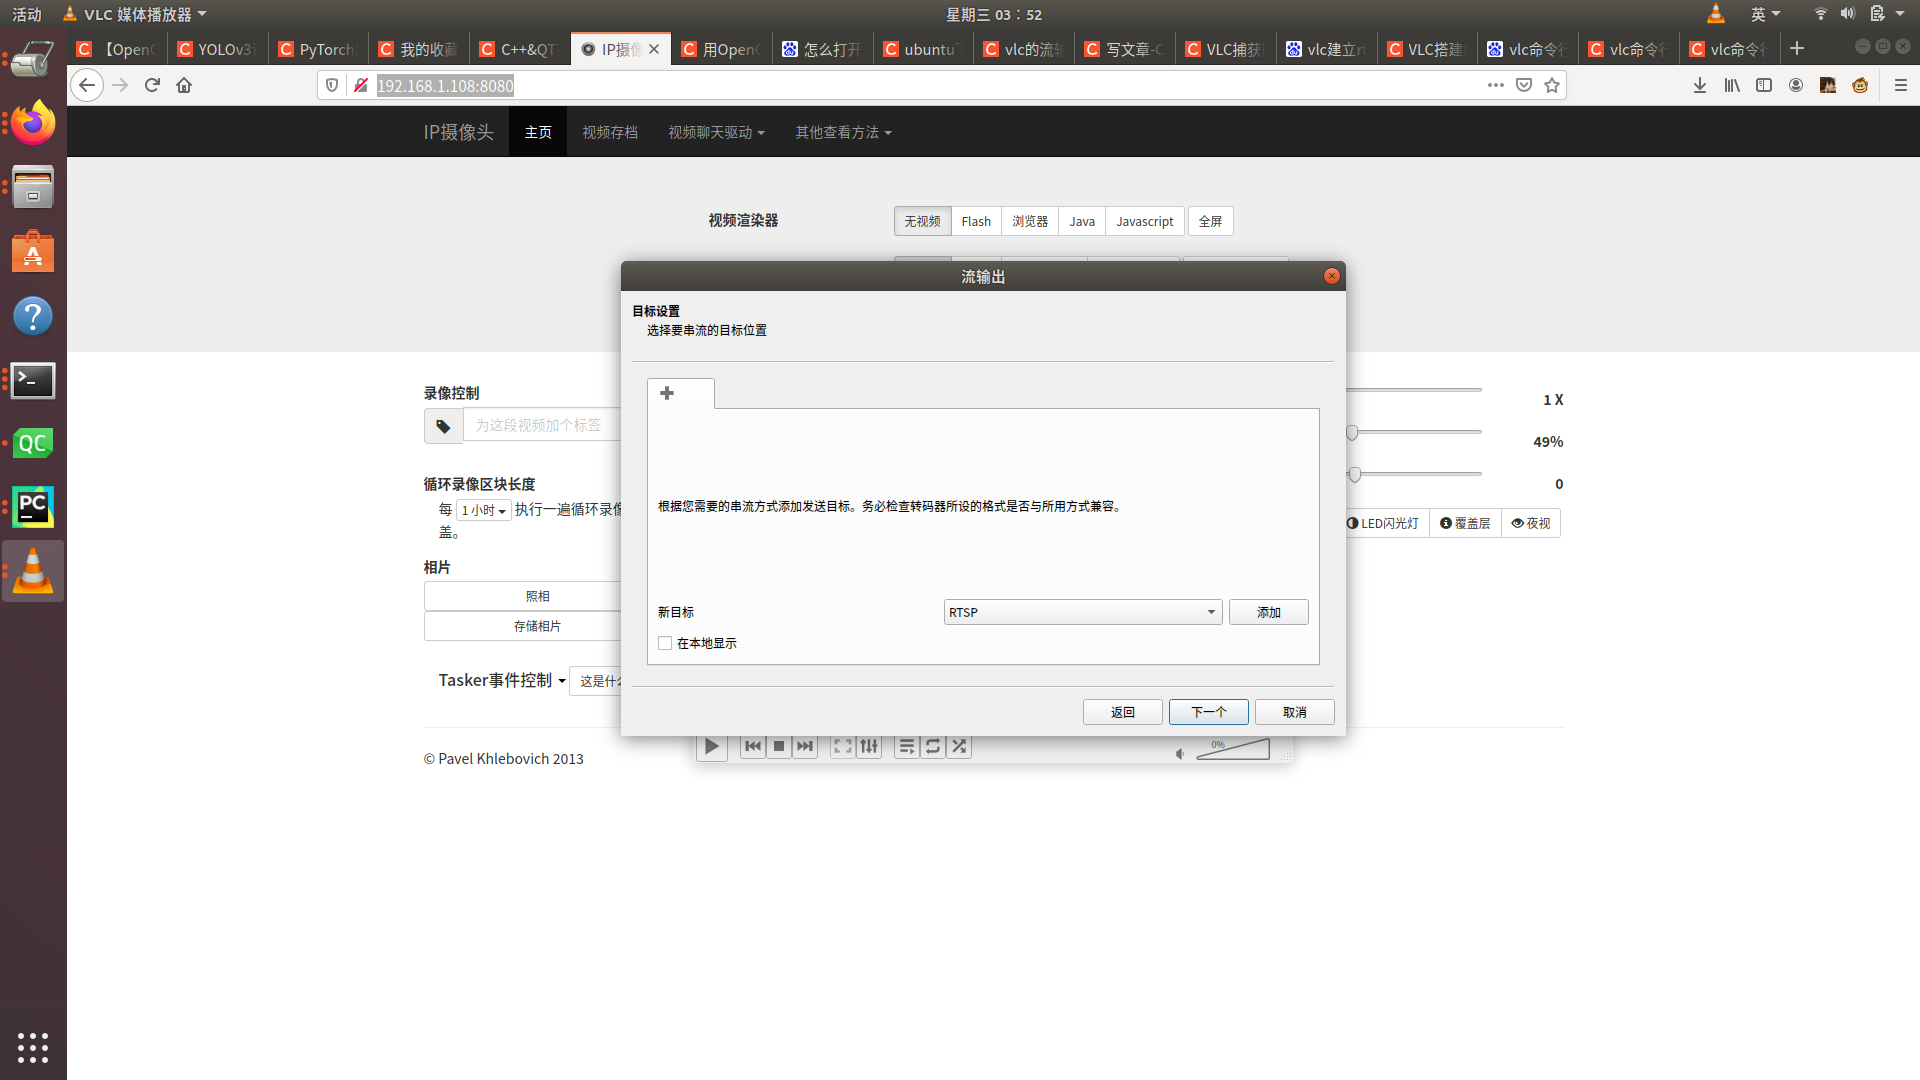Click the 下一个 (Next) button
This screenshot has height=1080, width=1920.
tap(1209, 712)
